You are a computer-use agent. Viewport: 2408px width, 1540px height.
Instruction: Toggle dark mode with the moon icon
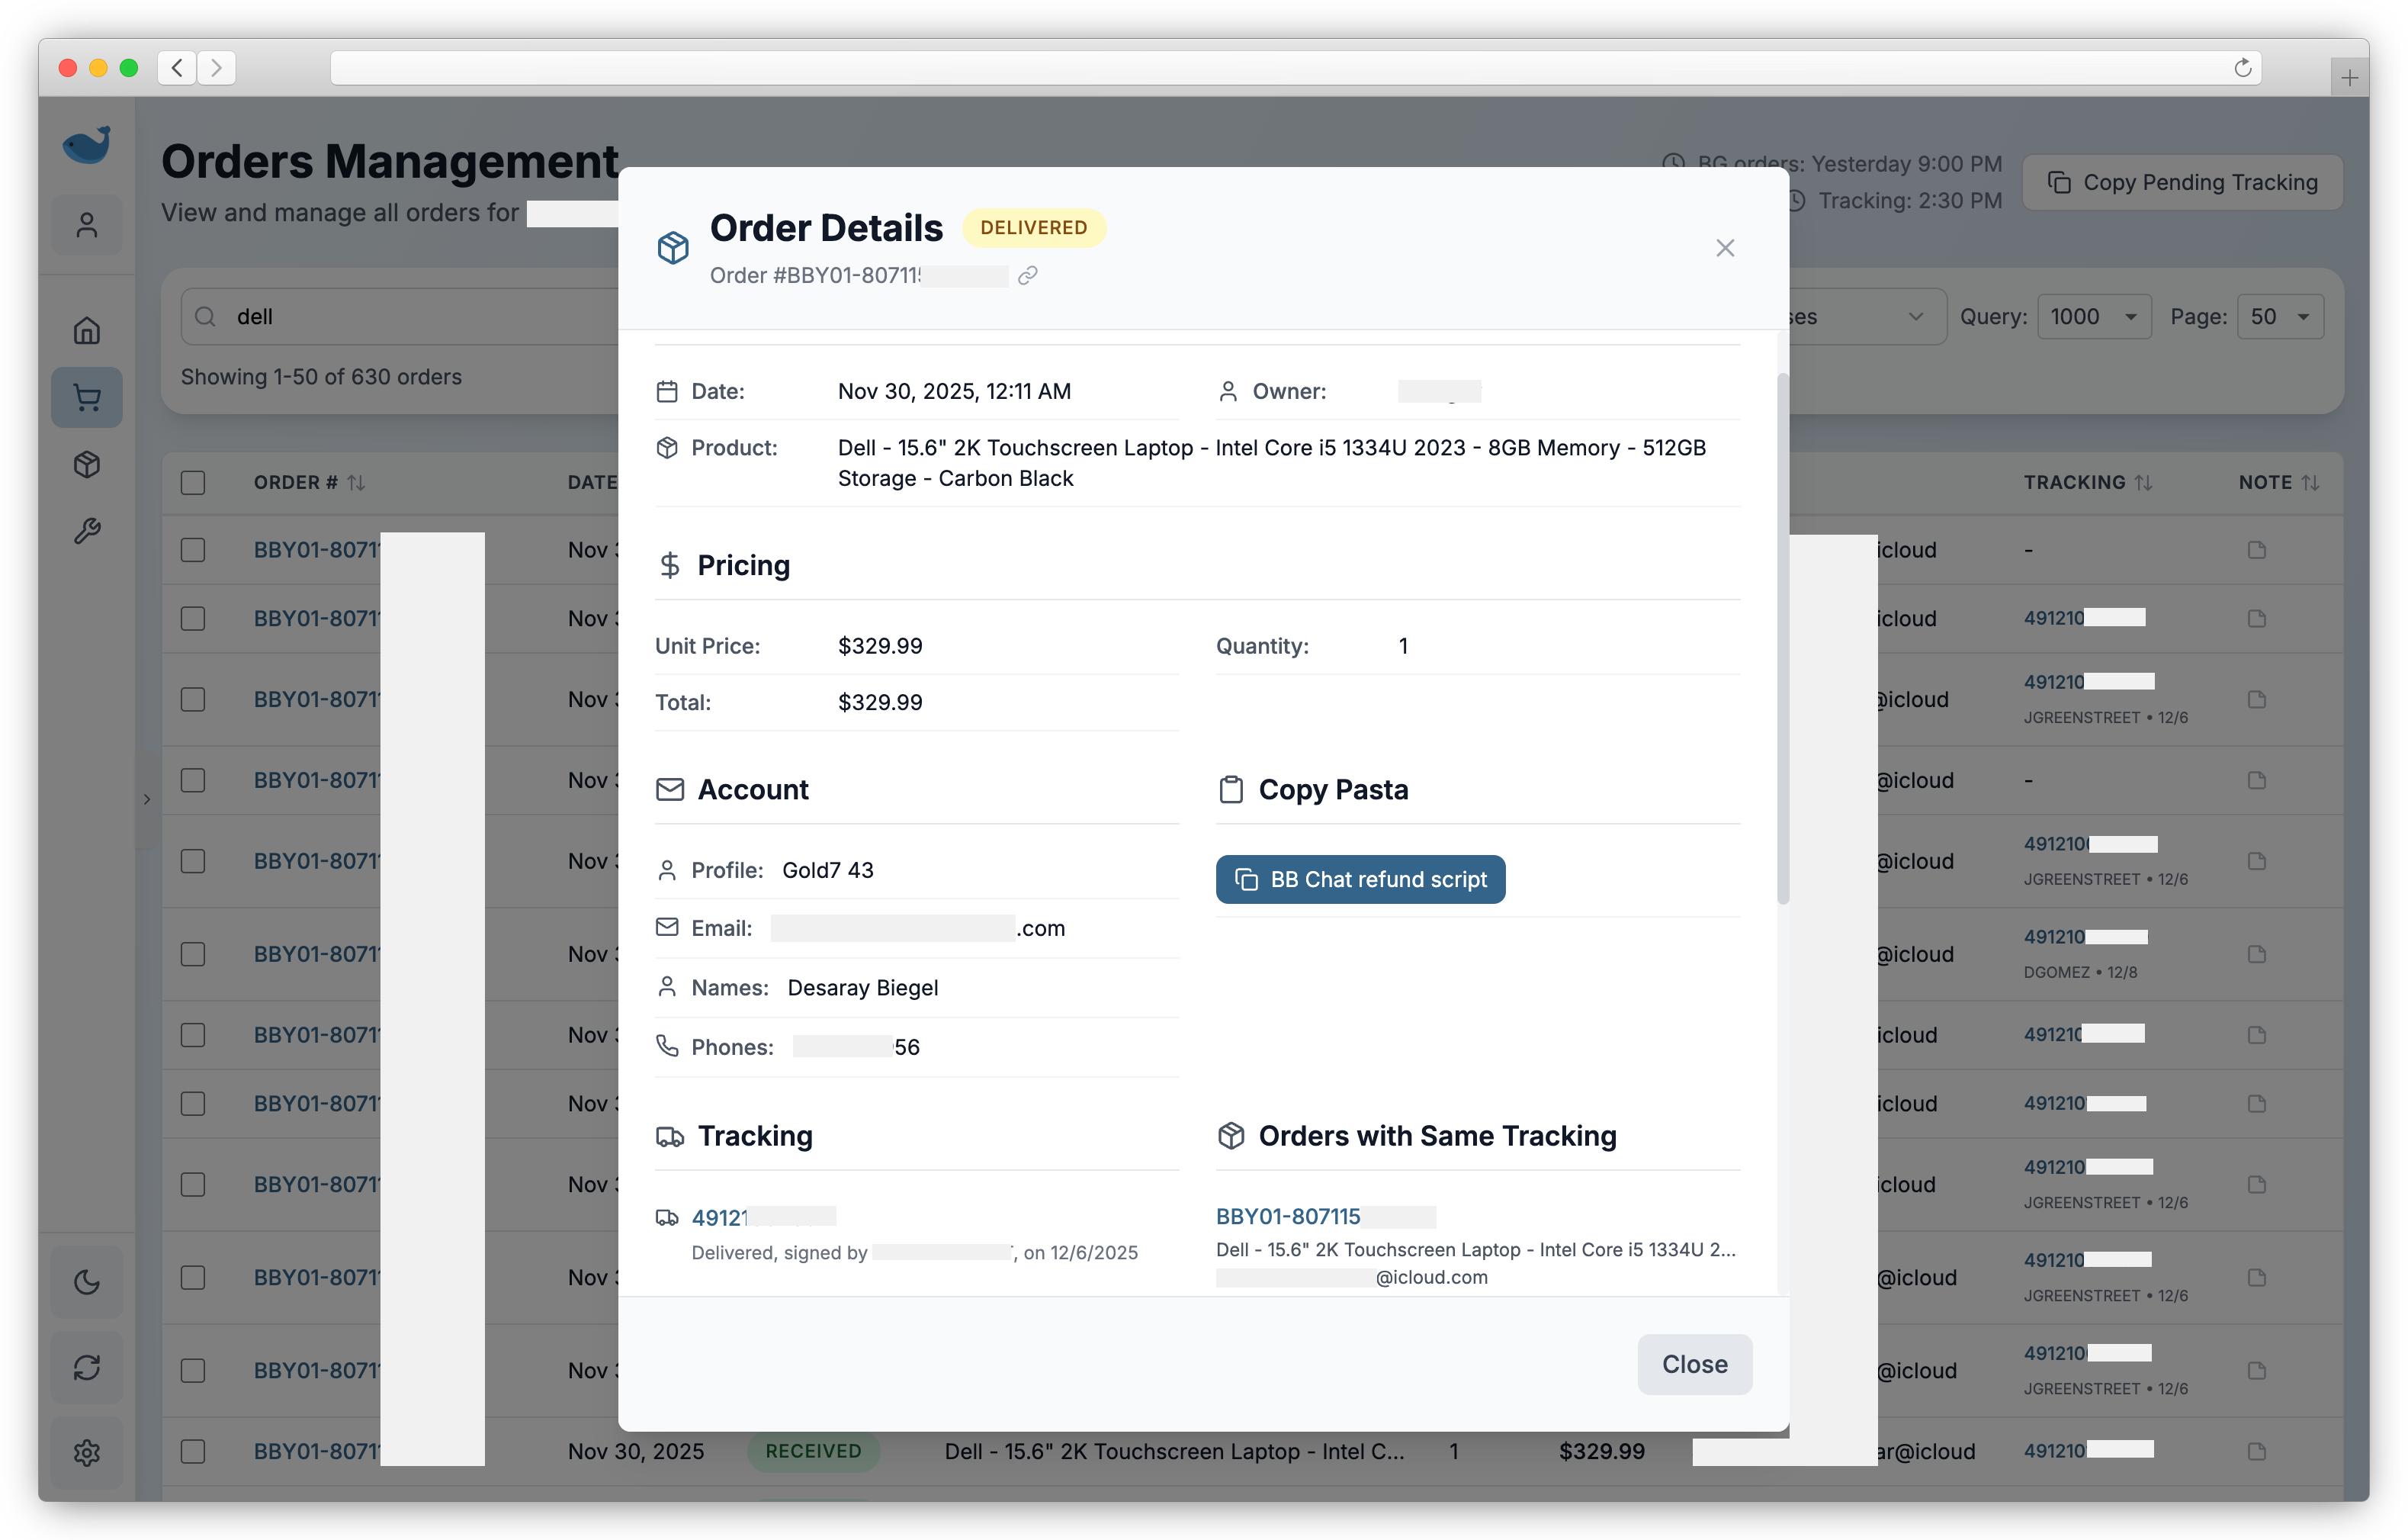(87, 1281)
